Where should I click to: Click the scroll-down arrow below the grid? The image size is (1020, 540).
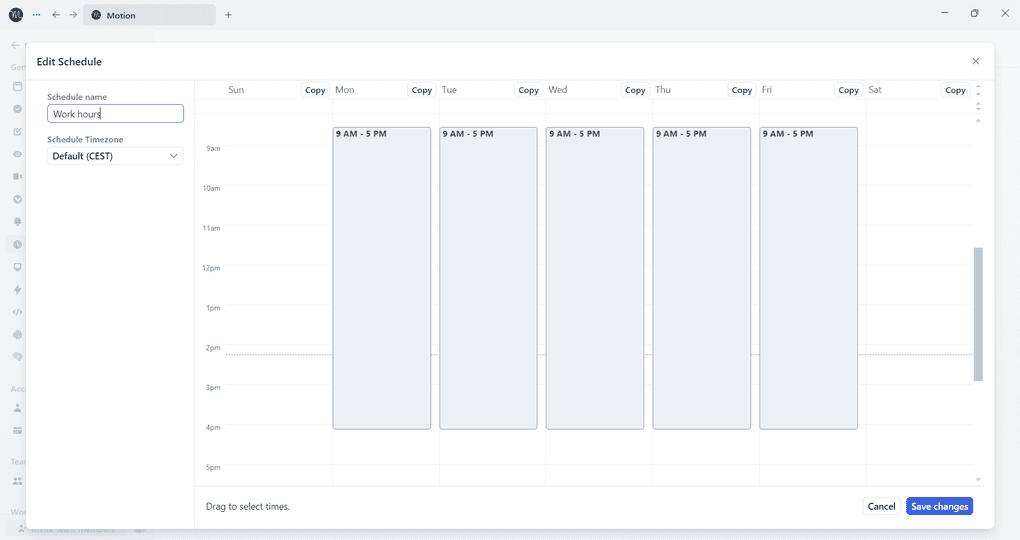(978, 479)
